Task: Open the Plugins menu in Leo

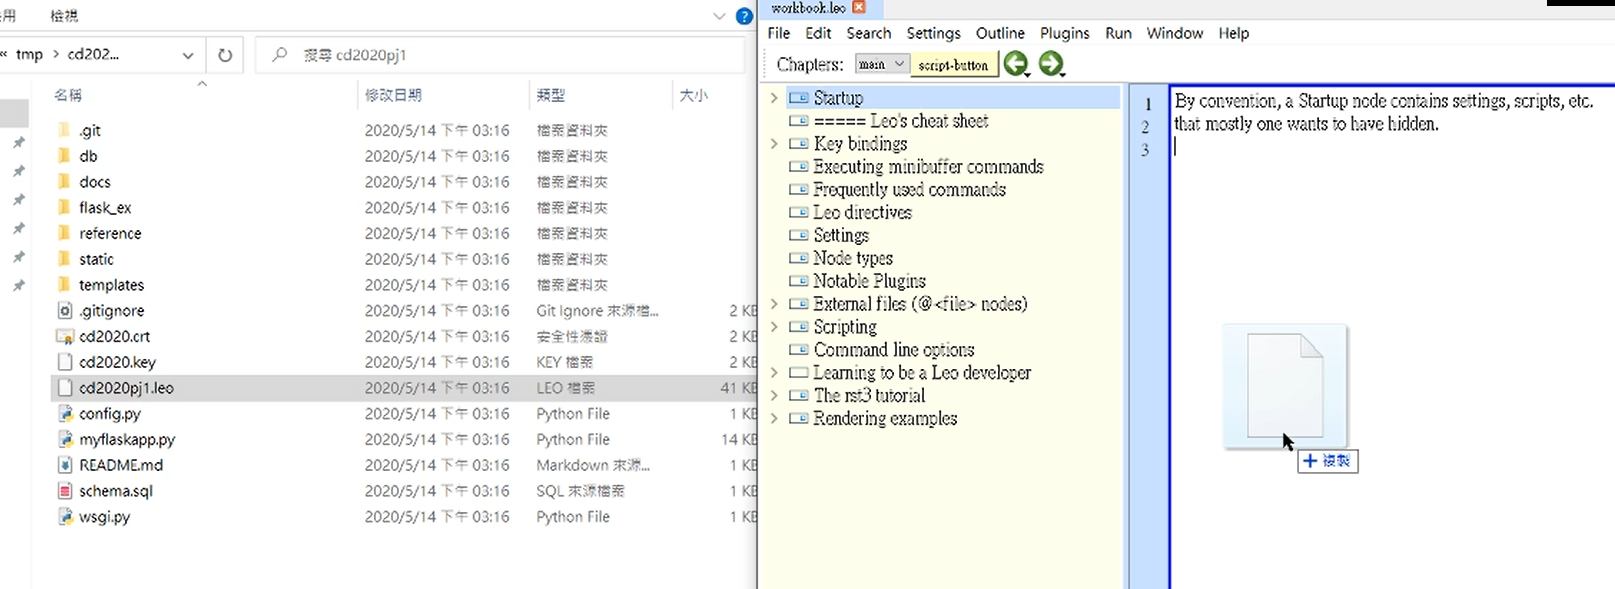Action: coord(1065,33)
